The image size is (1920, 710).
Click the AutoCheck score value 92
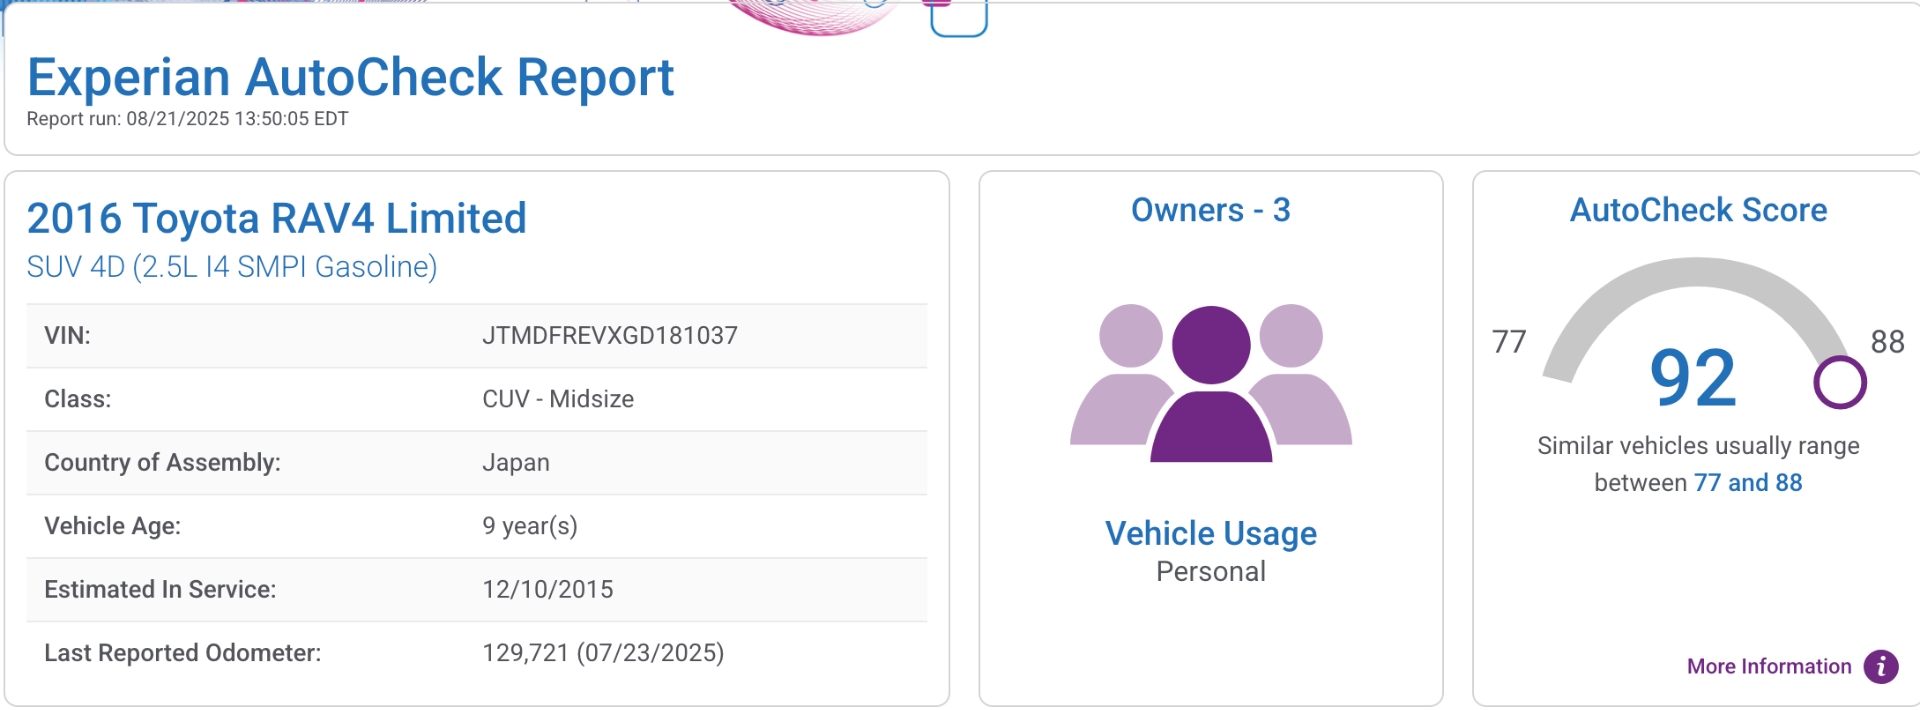(x=1693, y=378)
